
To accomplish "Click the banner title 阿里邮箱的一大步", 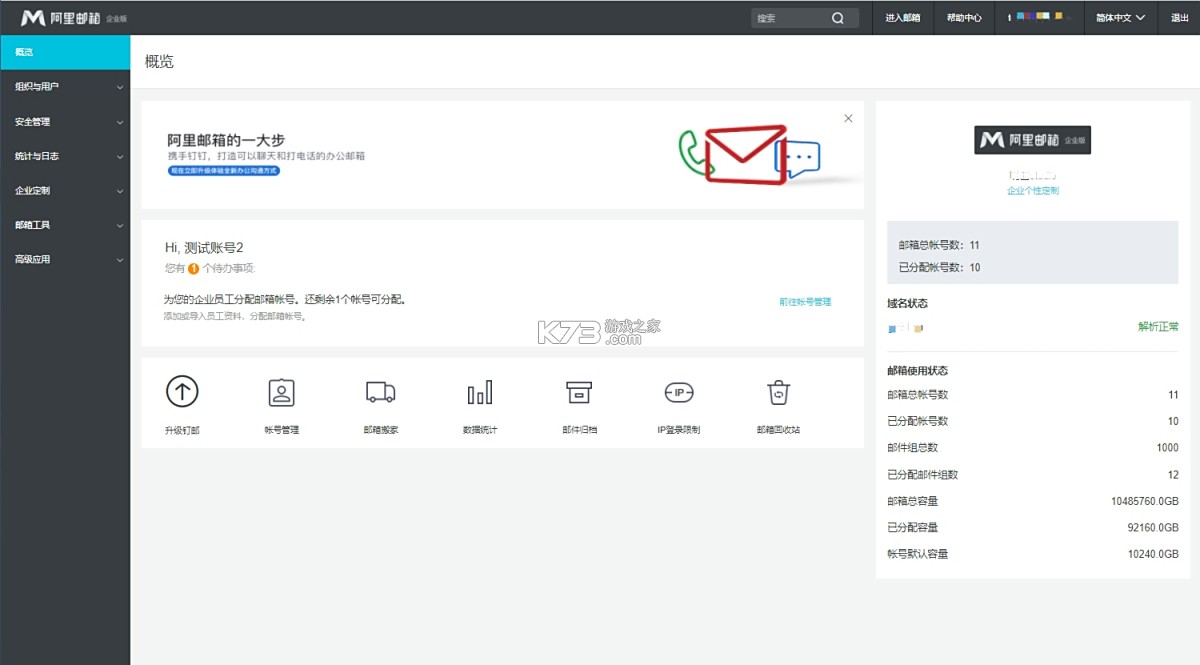I will (x=226, y=140).
